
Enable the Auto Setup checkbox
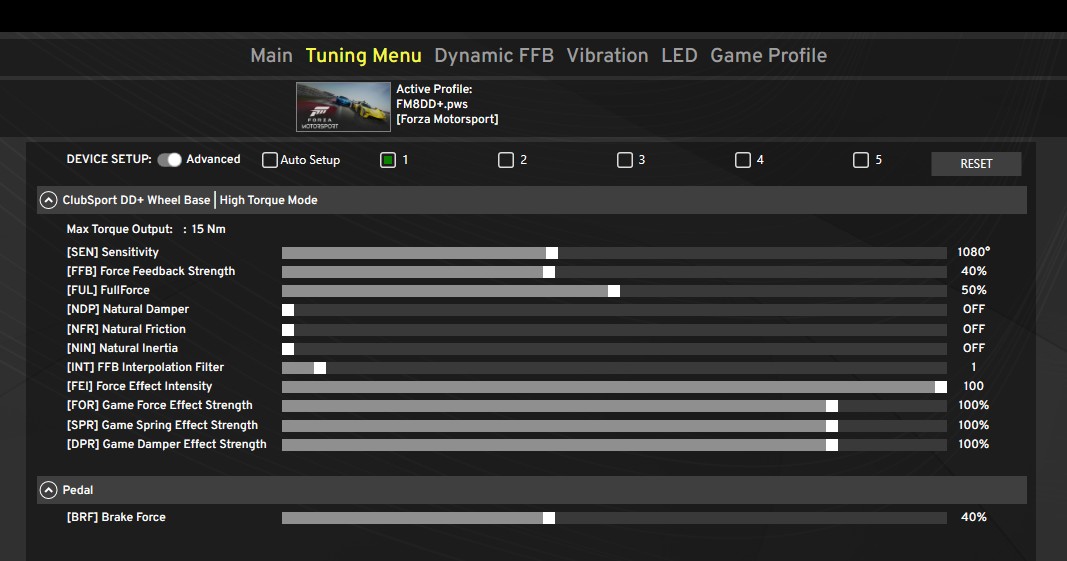270,160
